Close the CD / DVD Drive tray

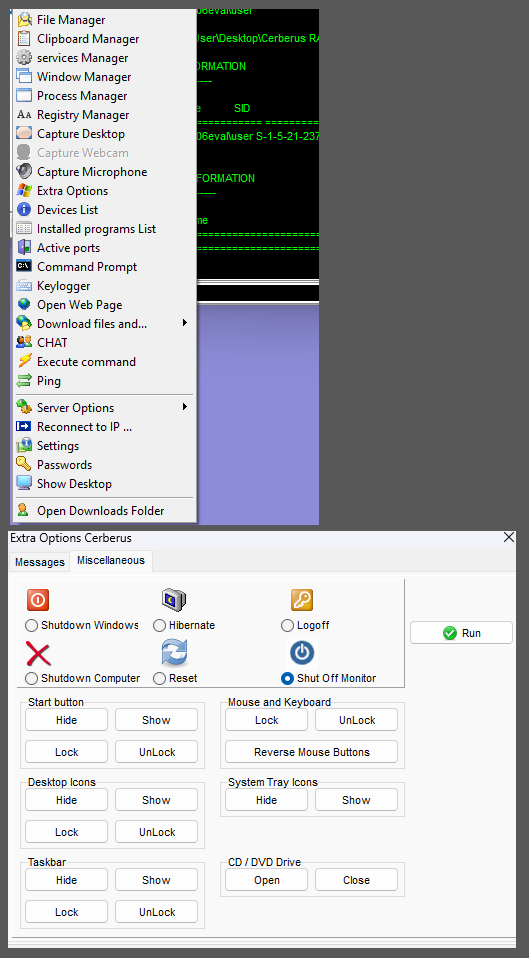[x=356, y=880]
